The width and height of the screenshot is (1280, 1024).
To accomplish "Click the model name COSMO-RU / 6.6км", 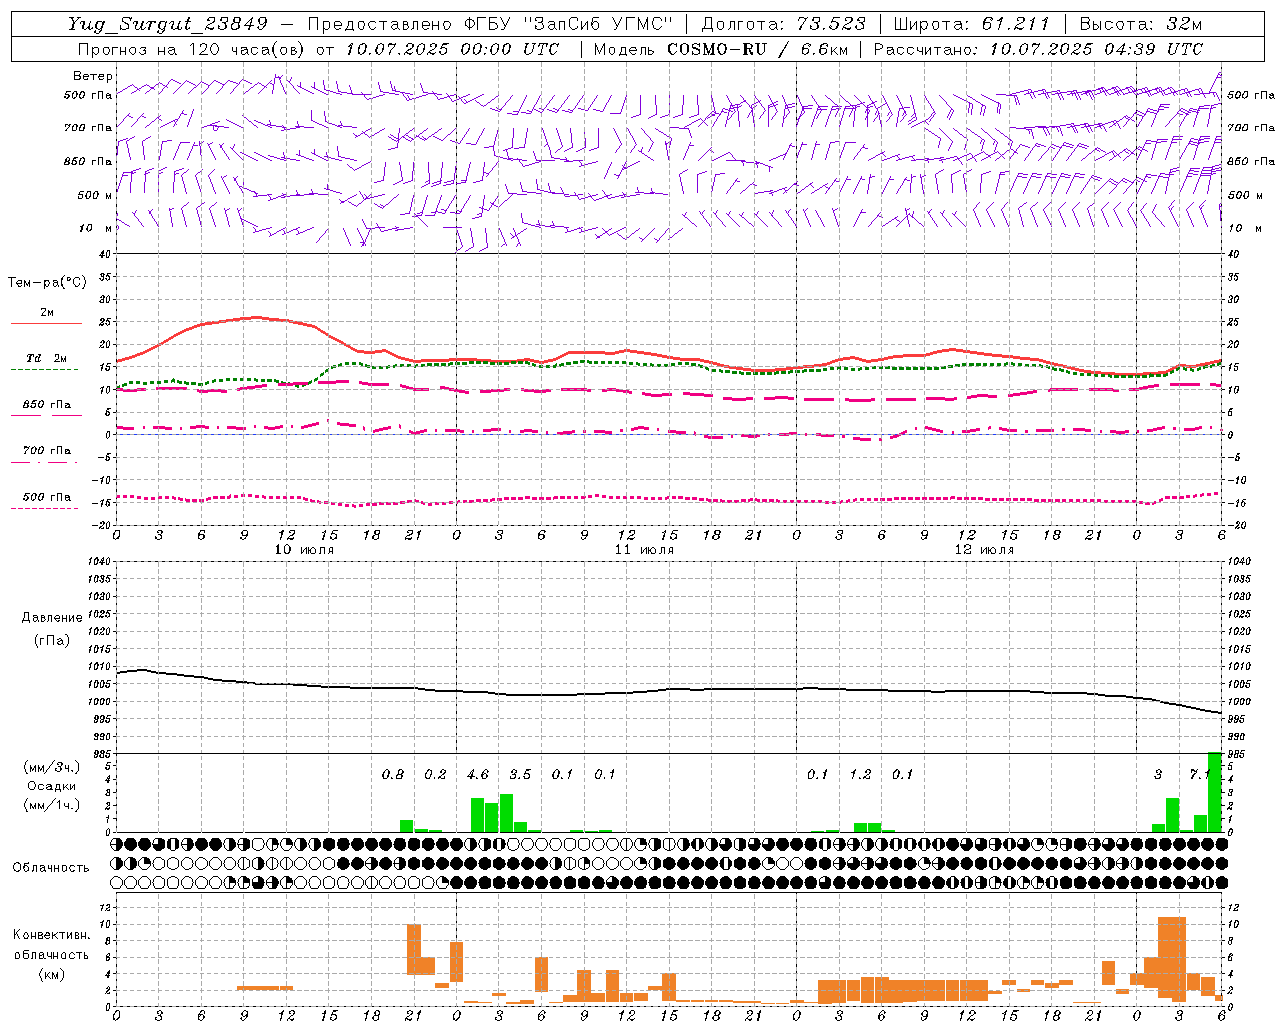I will (758, 49).
